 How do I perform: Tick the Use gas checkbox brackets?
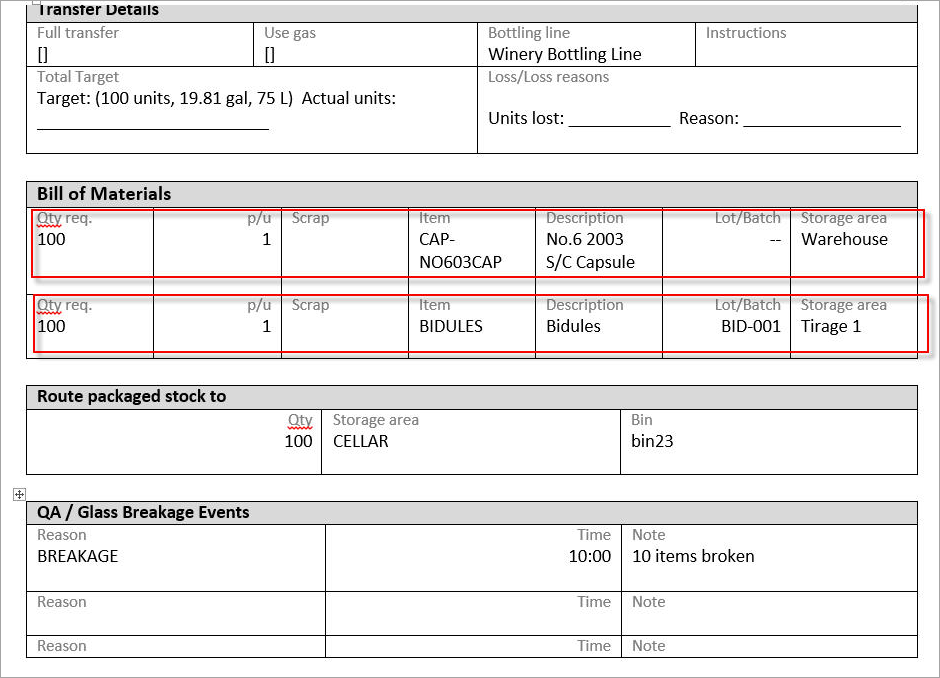tap(270, 55)
